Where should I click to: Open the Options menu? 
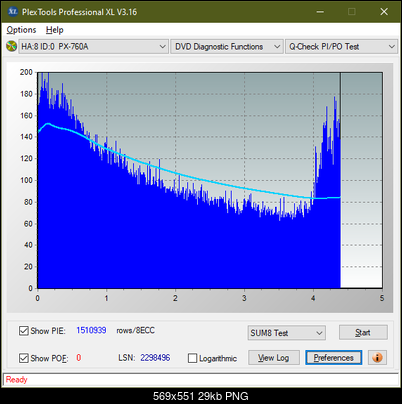coord(21,30)
